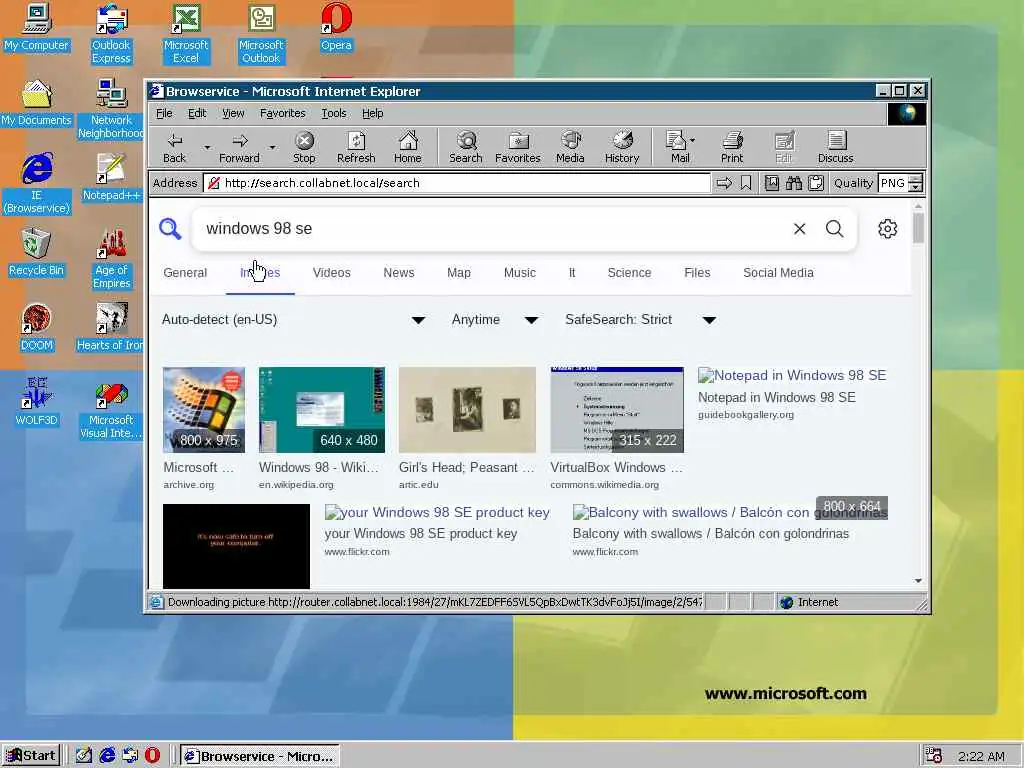1024x768 pixels.
Task: Select the Opera desktop icon
Action: tap(336, 27)
